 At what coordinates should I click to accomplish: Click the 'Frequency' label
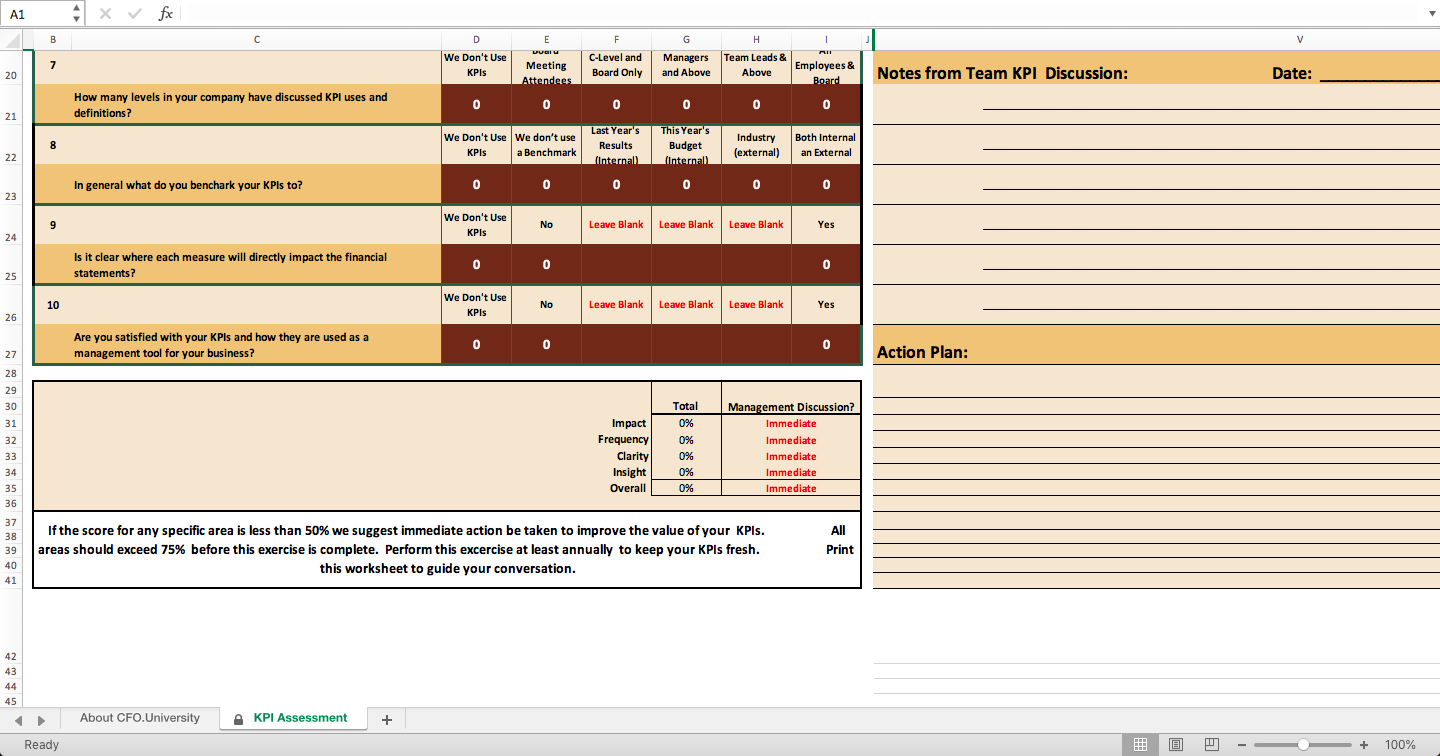click(x=623, y=439)
